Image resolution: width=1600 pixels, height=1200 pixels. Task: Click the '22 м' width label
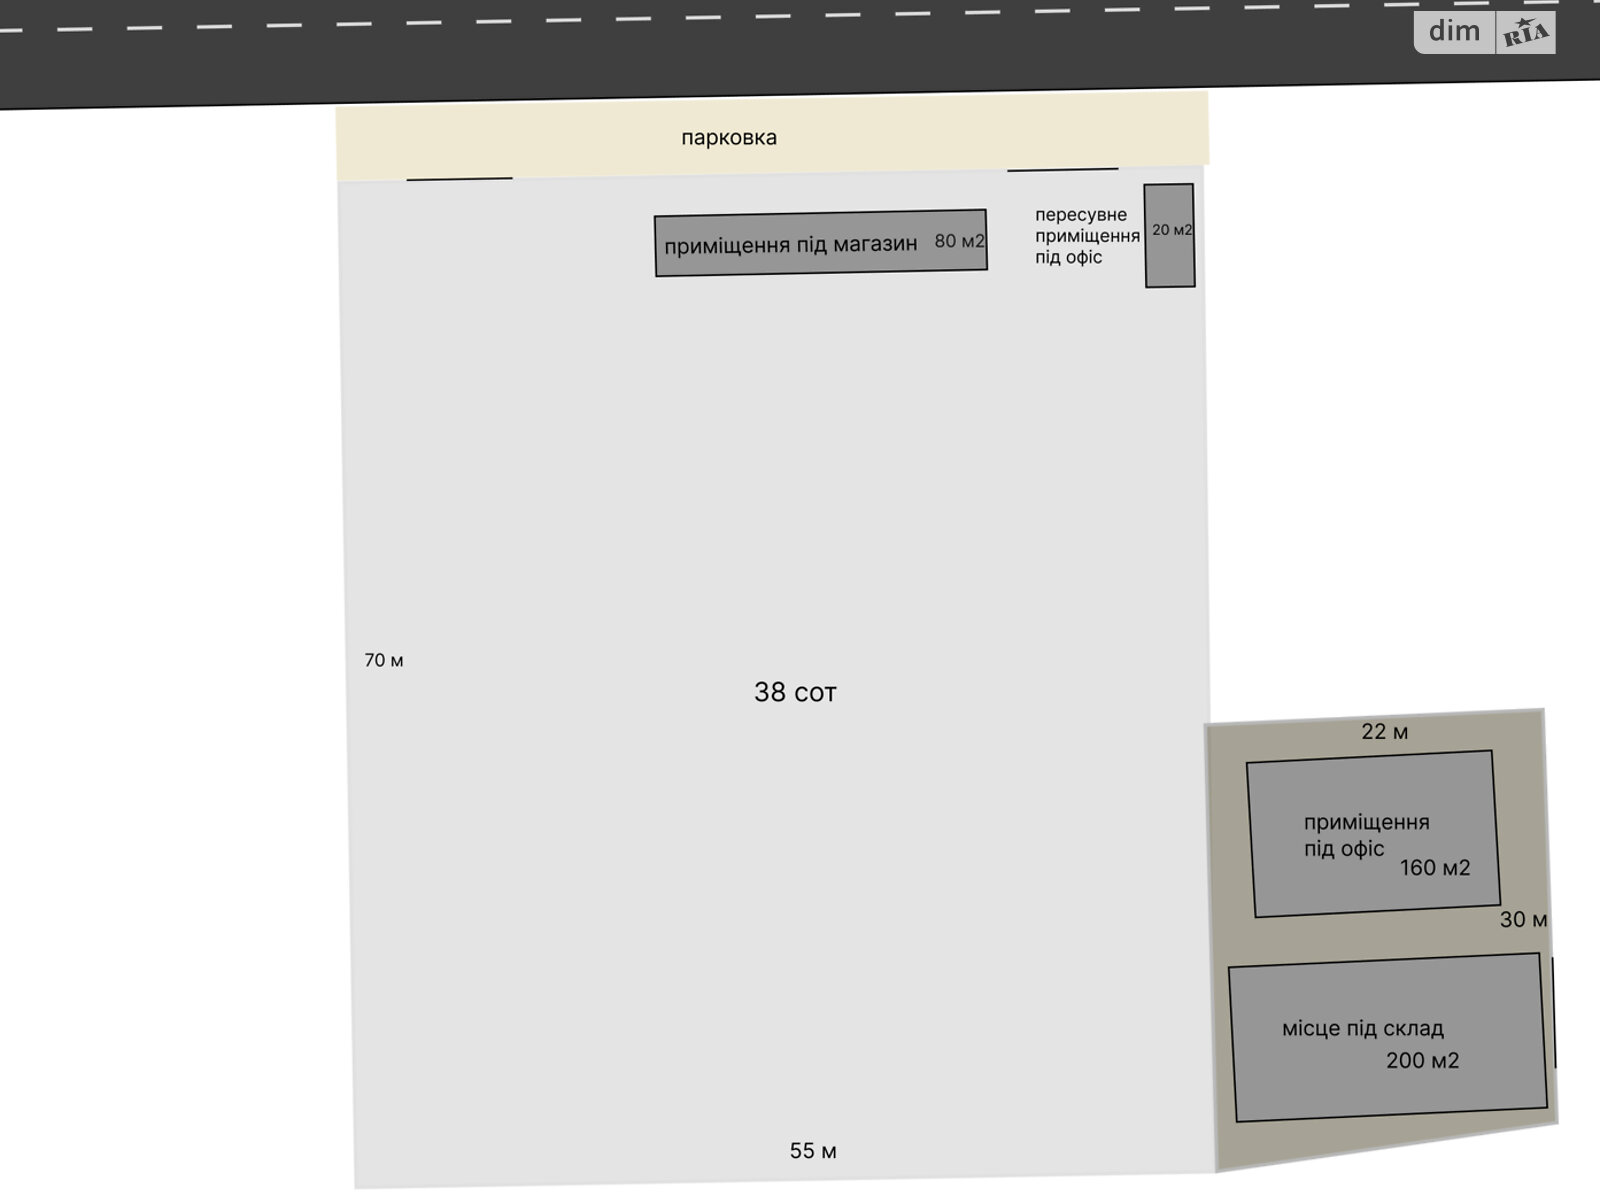pos(1385,732)
